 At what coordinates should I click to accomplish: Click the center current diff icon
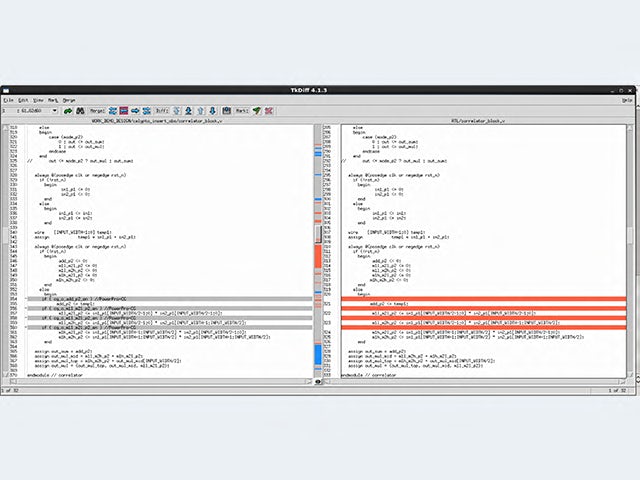[x=227, y=111]
